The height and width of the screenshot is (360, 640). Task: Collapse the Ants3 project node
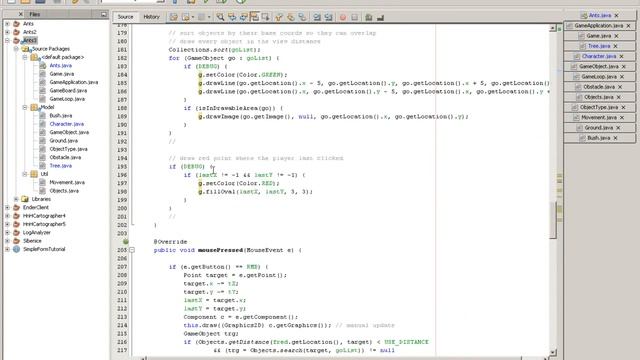click(x=7, y=40)
